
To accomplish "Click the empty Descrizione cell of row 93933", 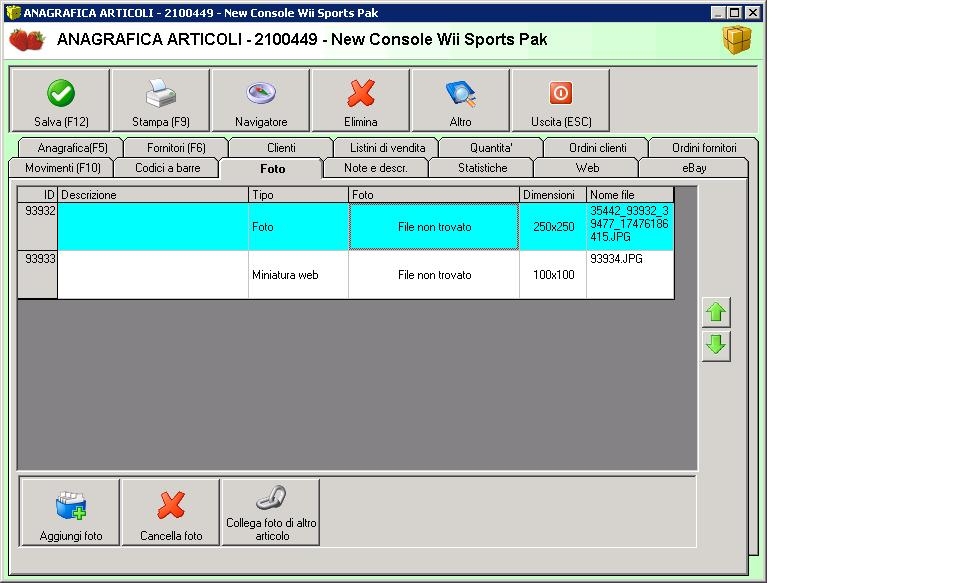I will click(x=153, y=275).
